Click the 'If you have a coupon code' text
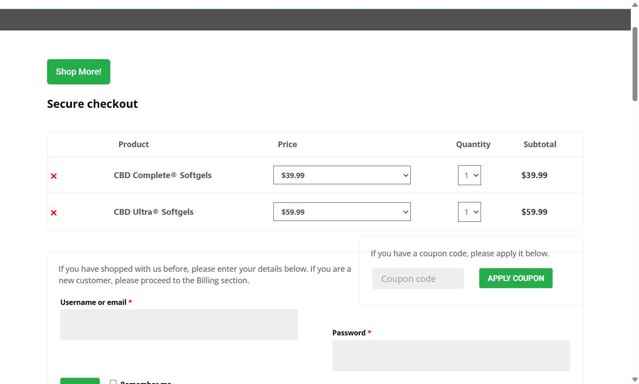639x384 pixels. coord(460,254)
